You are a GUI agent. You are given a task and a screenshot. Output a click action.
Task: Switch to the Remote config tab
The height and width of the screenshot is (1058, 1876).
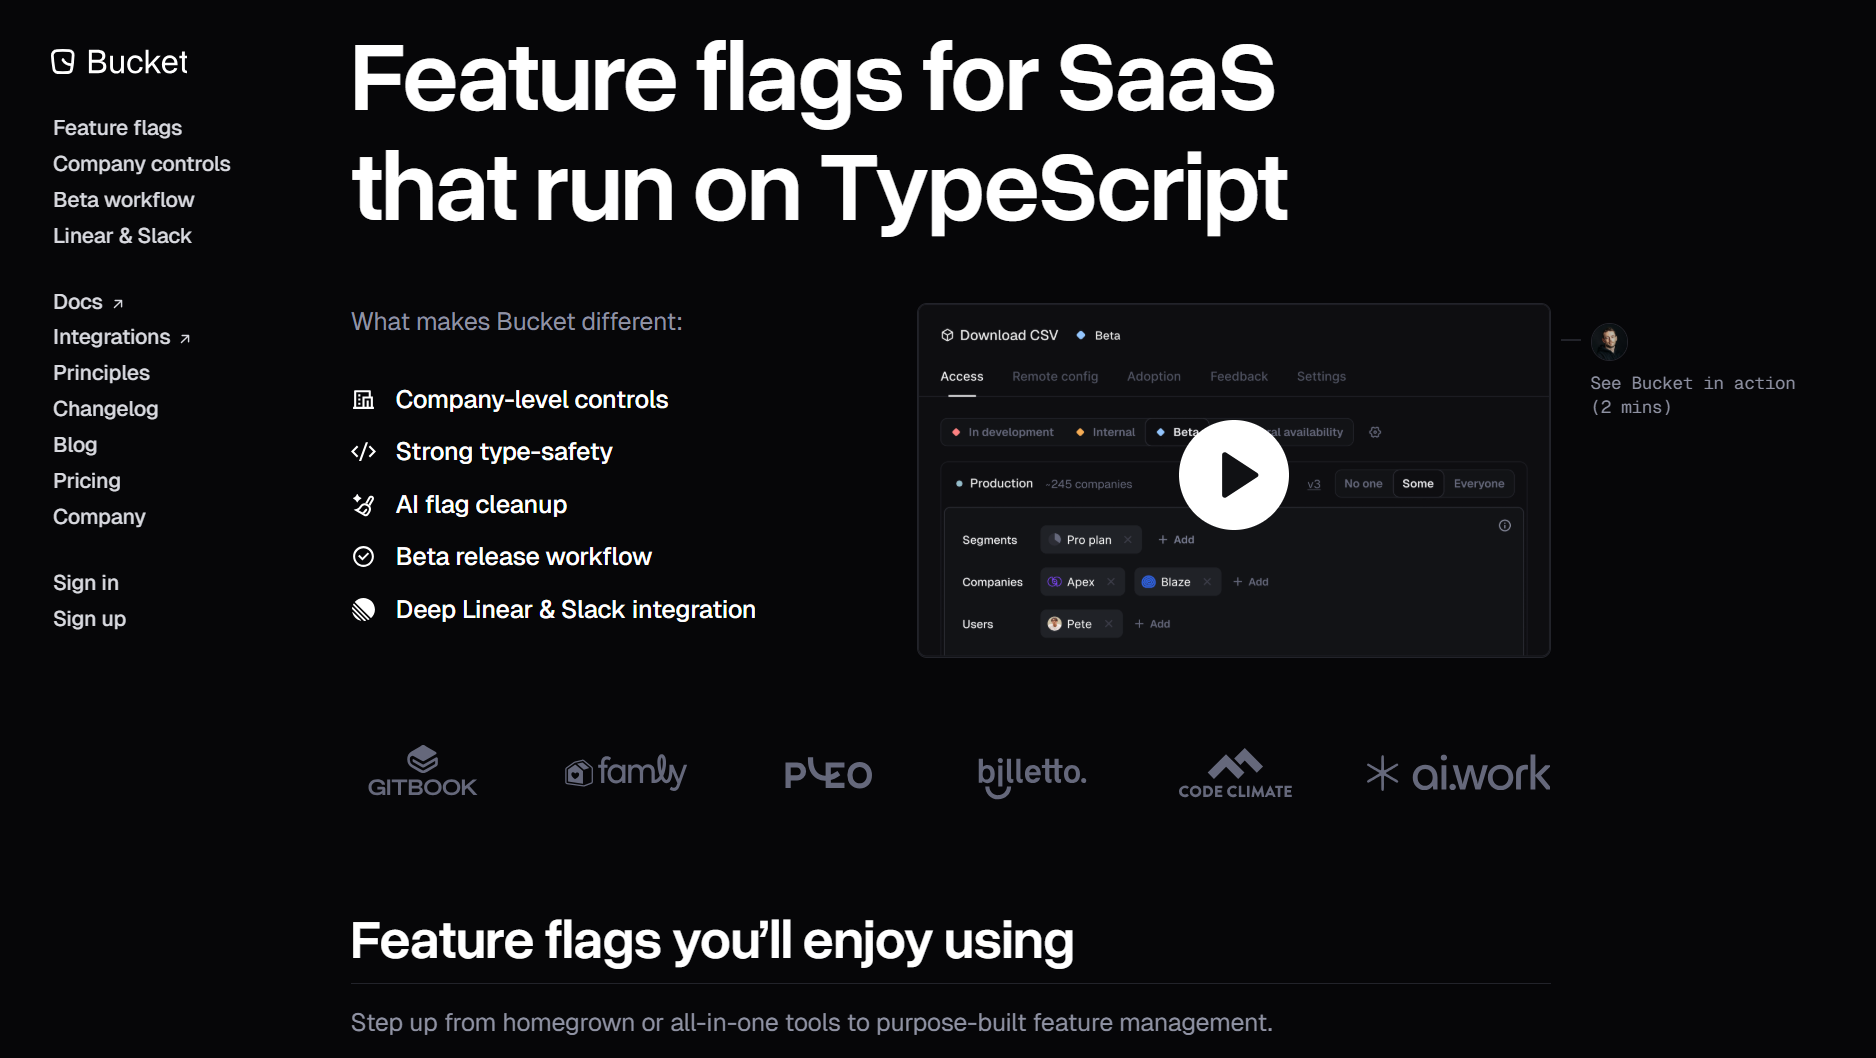tap(1055, 377)
